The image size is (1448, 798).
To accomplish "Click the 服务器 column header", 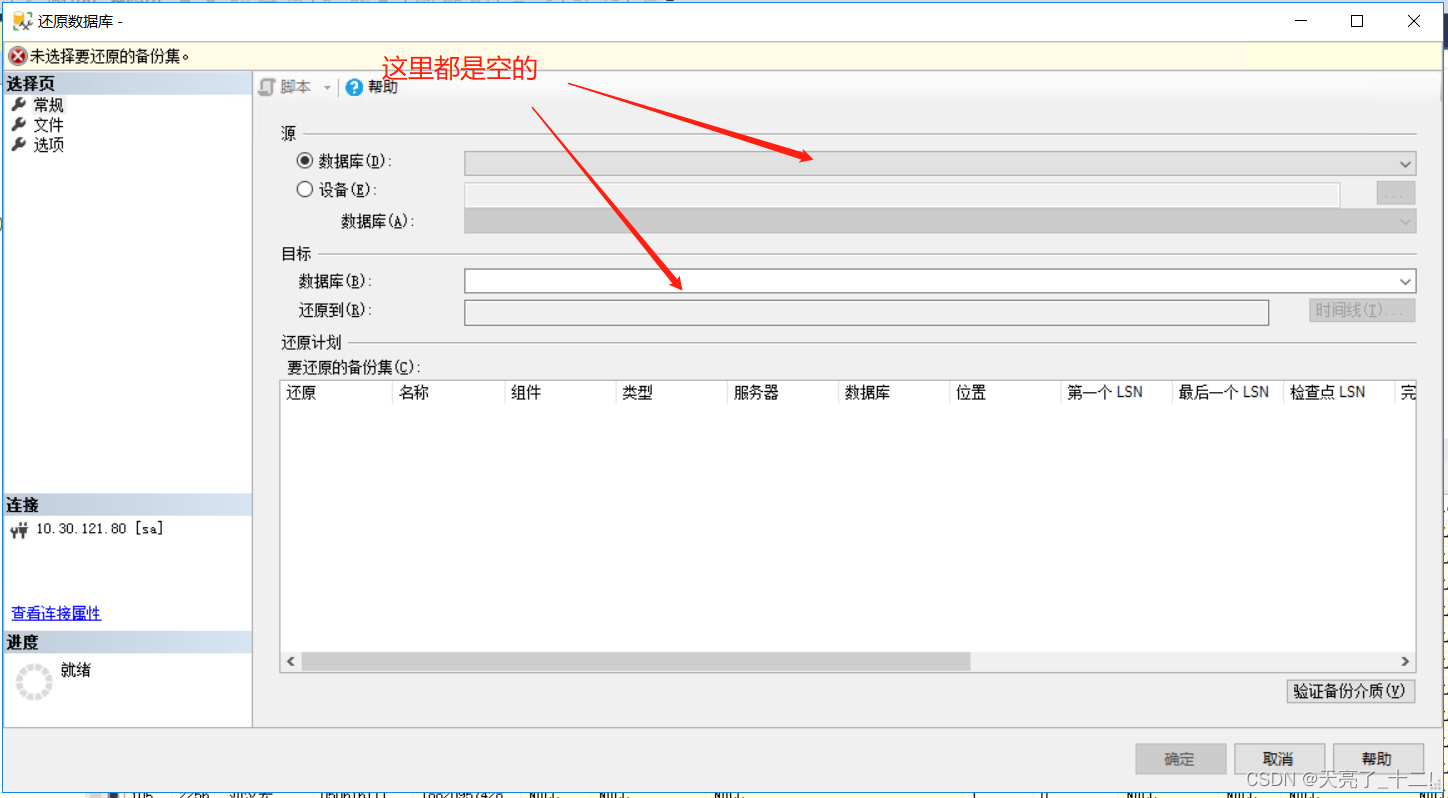I will pyautogui.click(x=783, y=393).
